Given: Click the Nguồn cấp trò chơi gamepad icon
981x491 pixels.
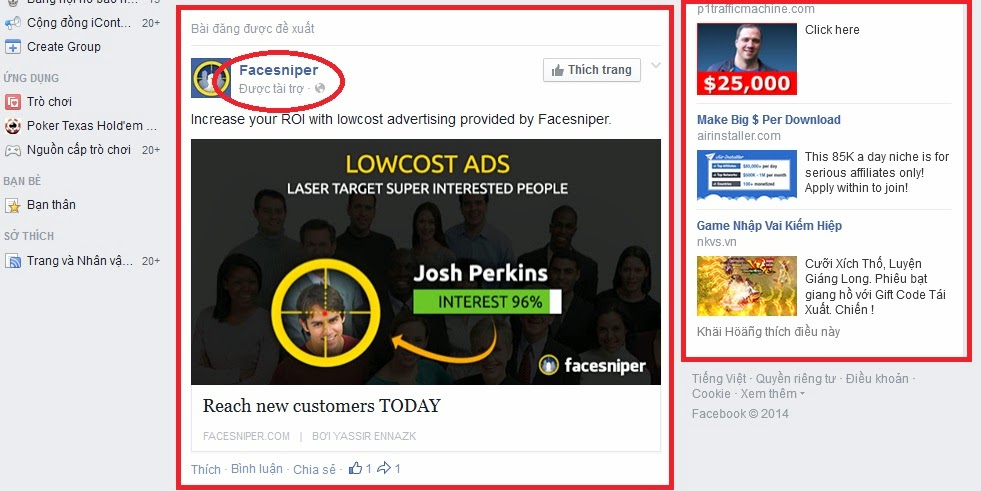Looking at the screenshot, I should point(13,150).
